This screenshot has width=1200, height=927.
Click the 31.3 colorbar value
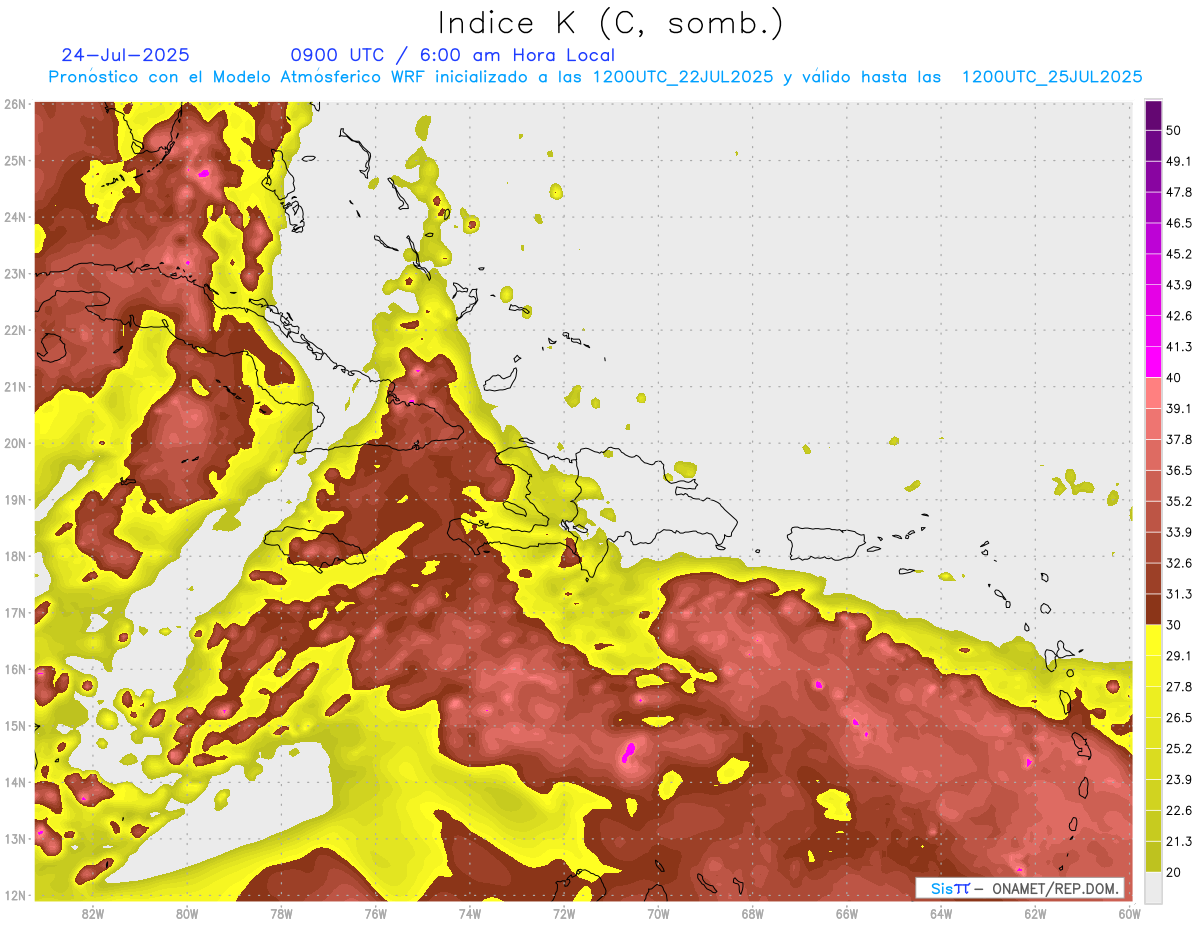click(1179, 594)
